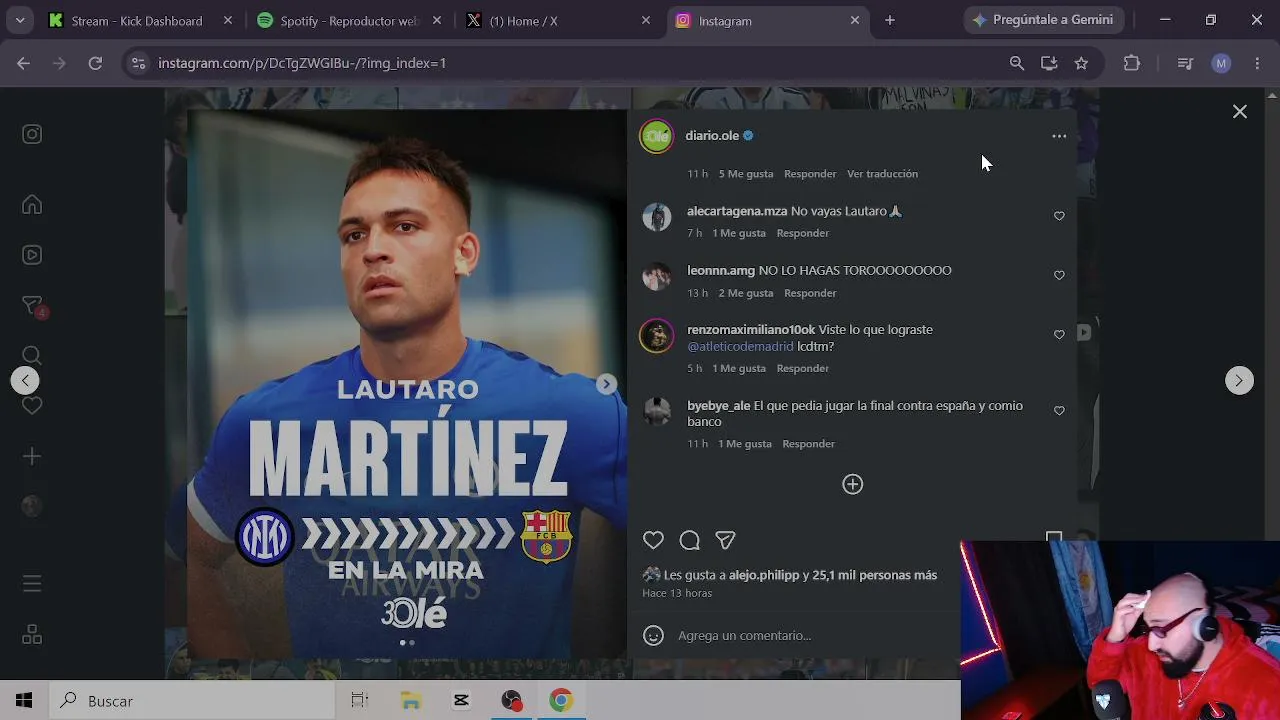Reply to leonnn.amg's comment
The width and height of the screenshot is (1280, 720).
click(810, 293)
